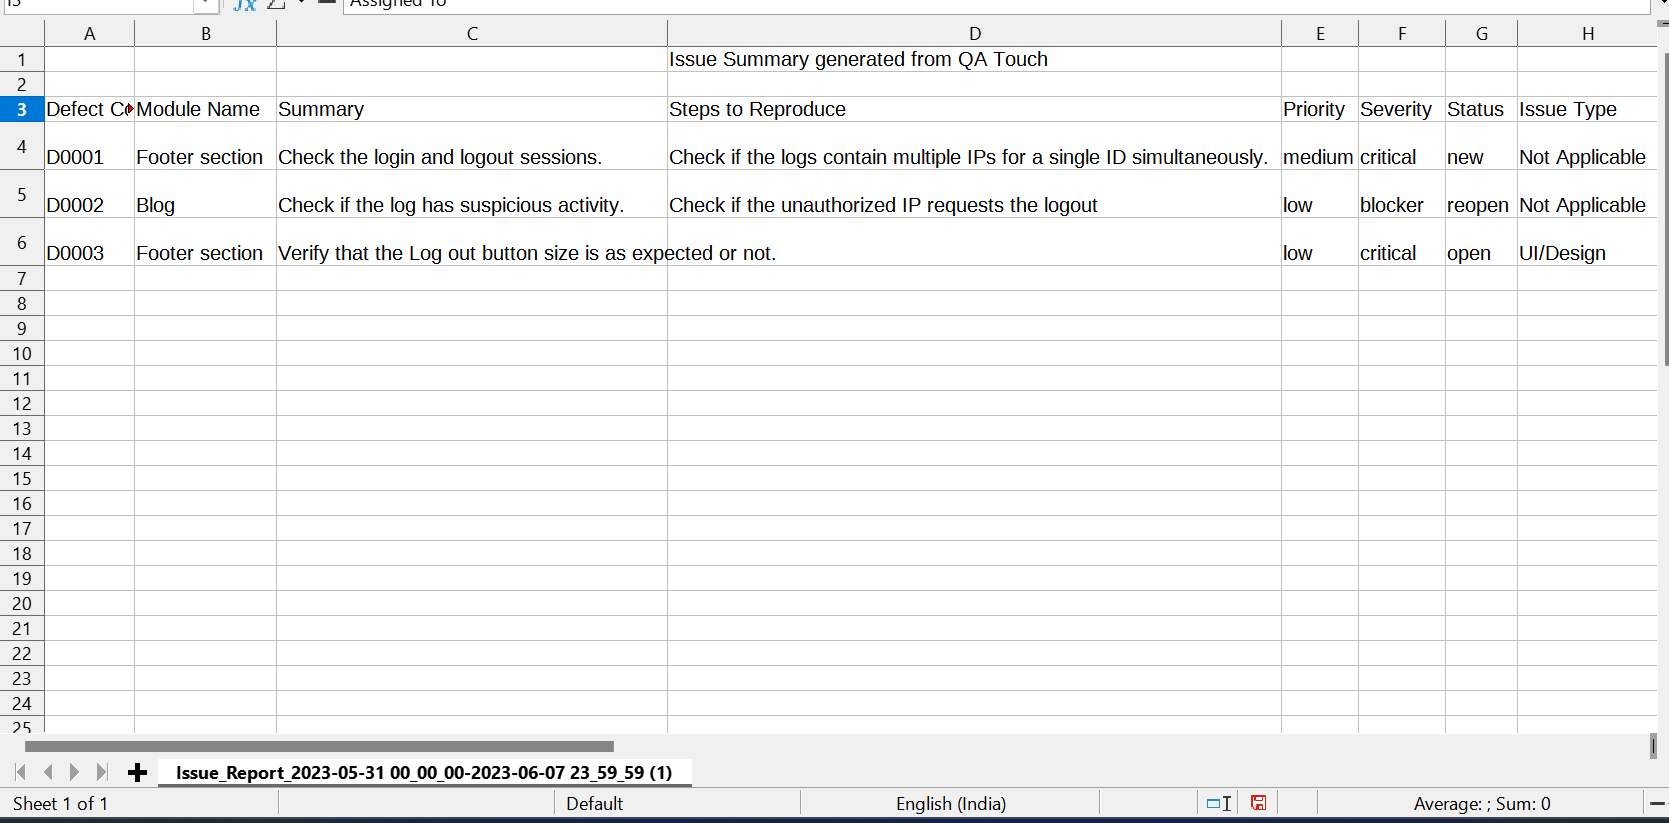Screen dimensions: 1669x823
Task: Select the cell containing D0003
Action: 89,242
